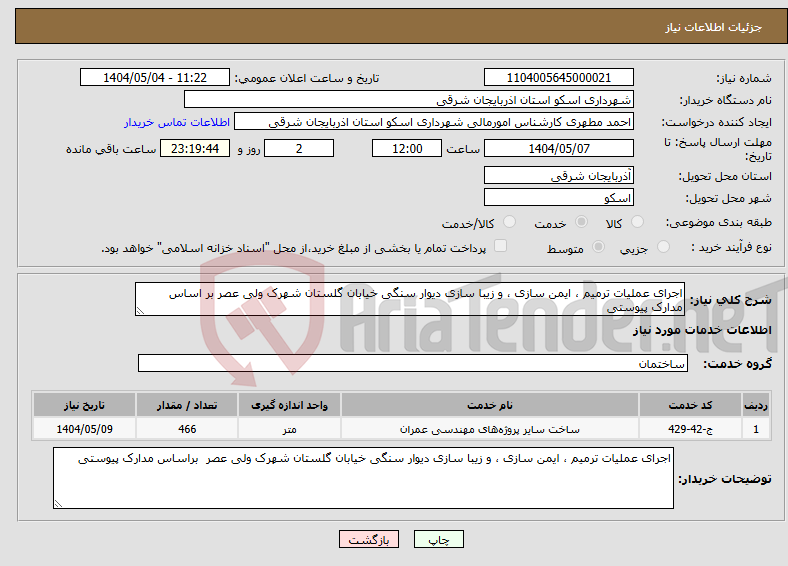788x566 pixels.
Task: Click the remaining days field showing 2
Action: pyautogui.click(x=299, y=148)
